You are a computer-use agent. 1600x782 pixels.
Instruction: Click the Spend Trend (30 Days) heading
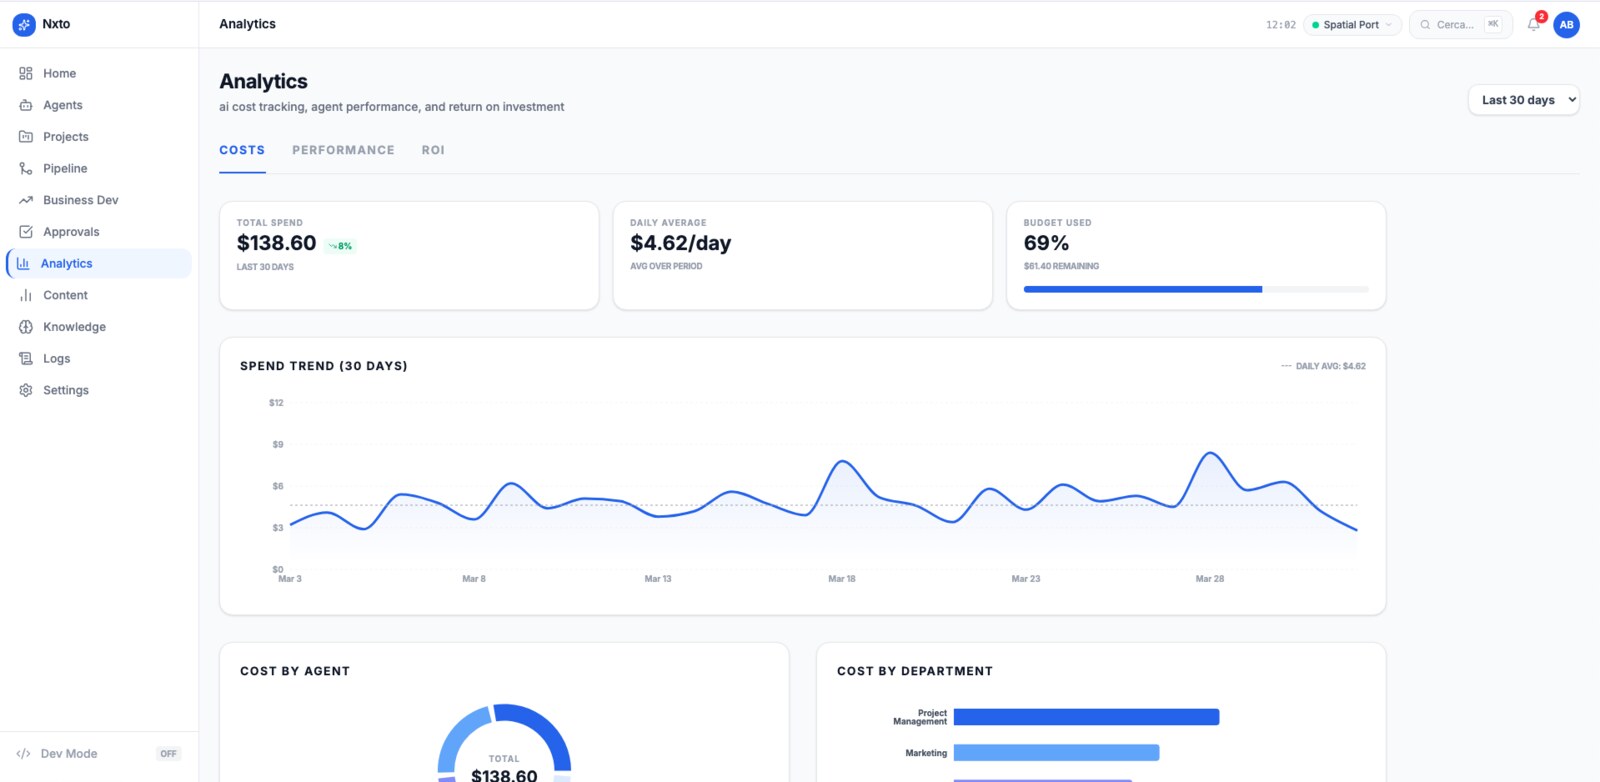point(324,366)
